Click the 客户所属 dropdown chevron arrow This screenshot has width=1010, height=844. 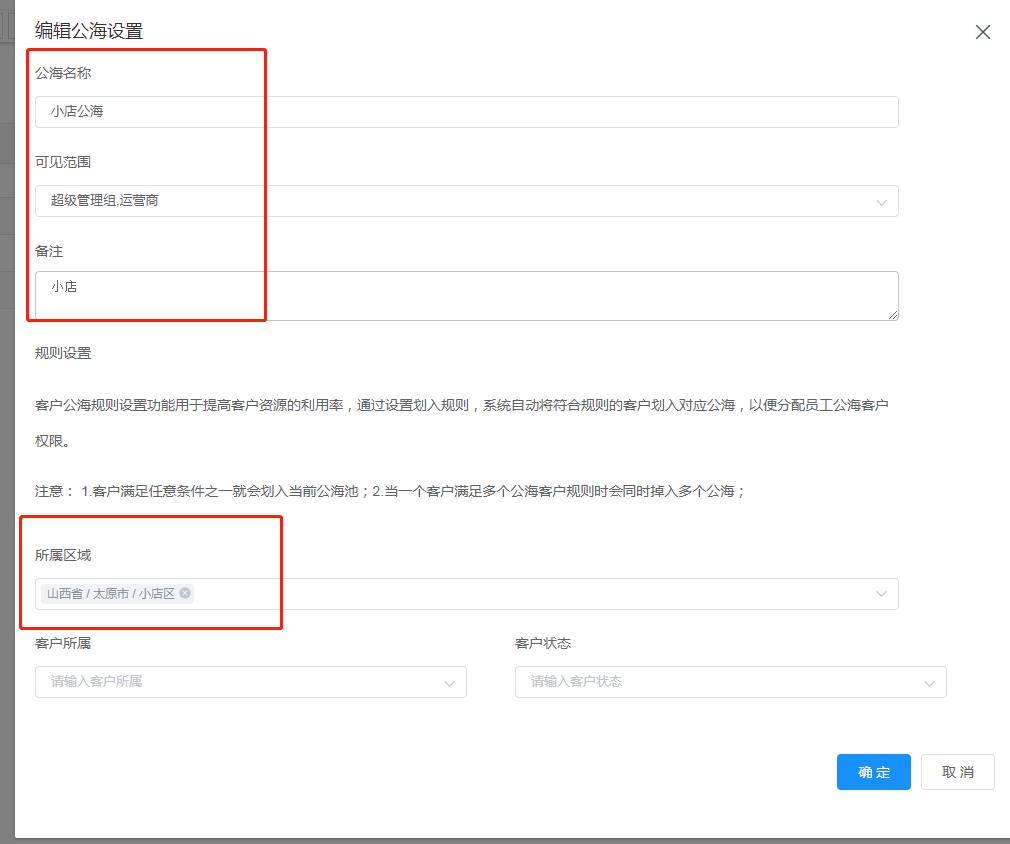point(449,683)
